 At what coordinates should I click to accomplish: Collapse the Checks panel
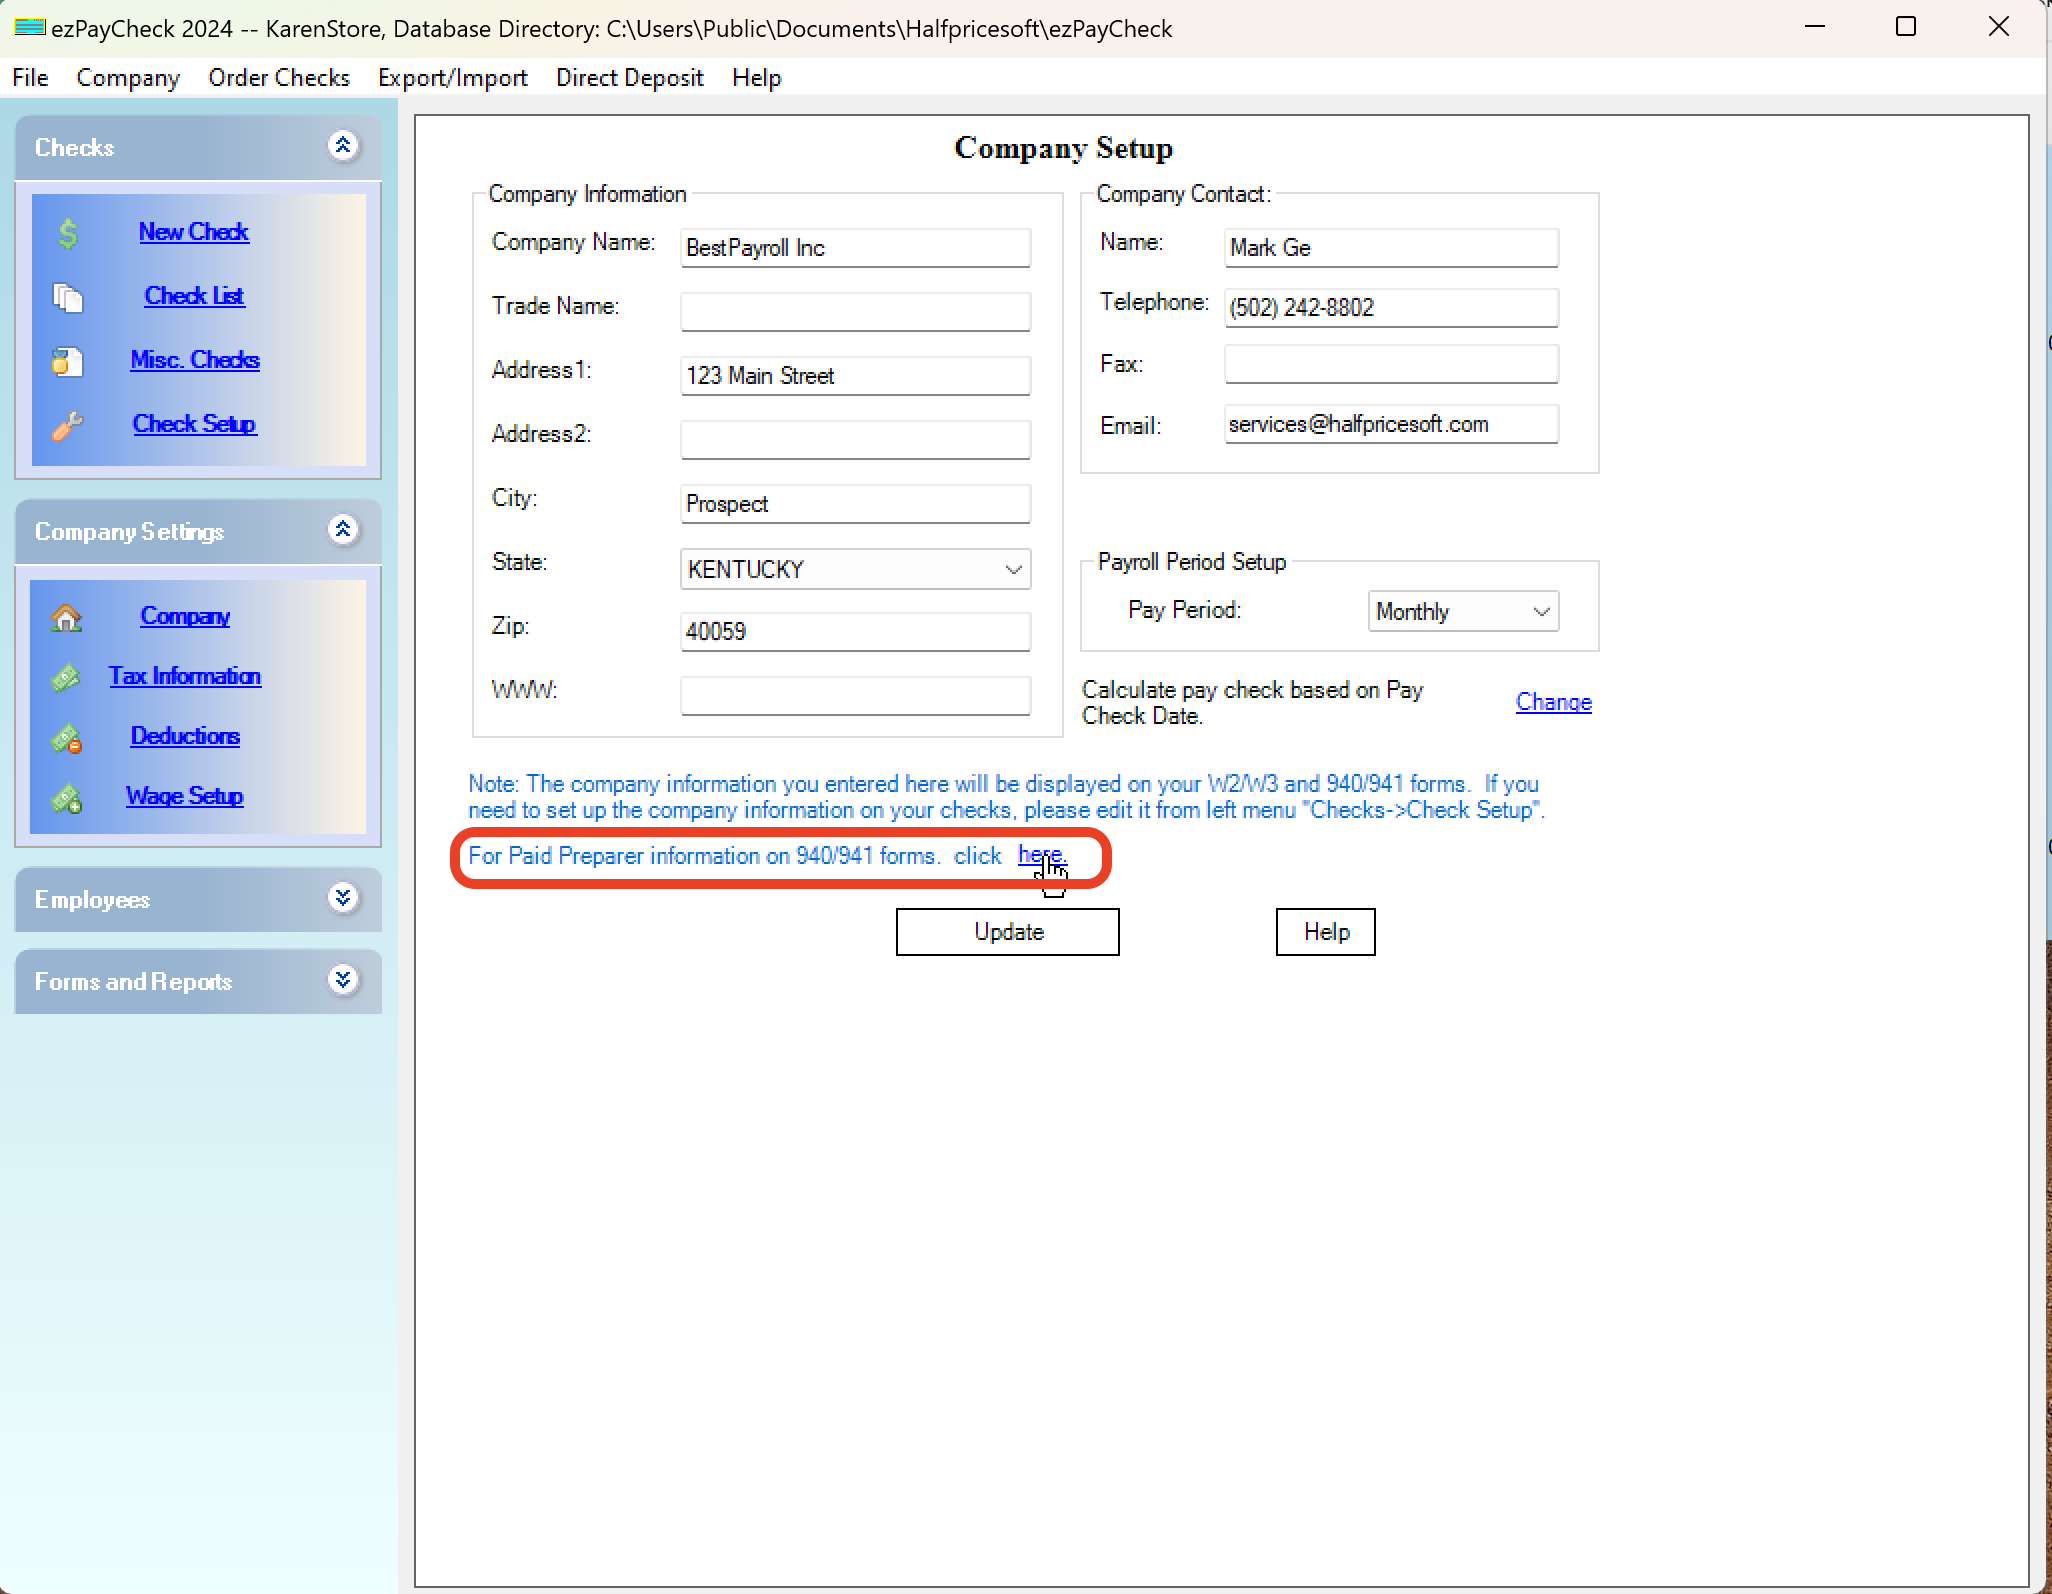click(343, 146)
